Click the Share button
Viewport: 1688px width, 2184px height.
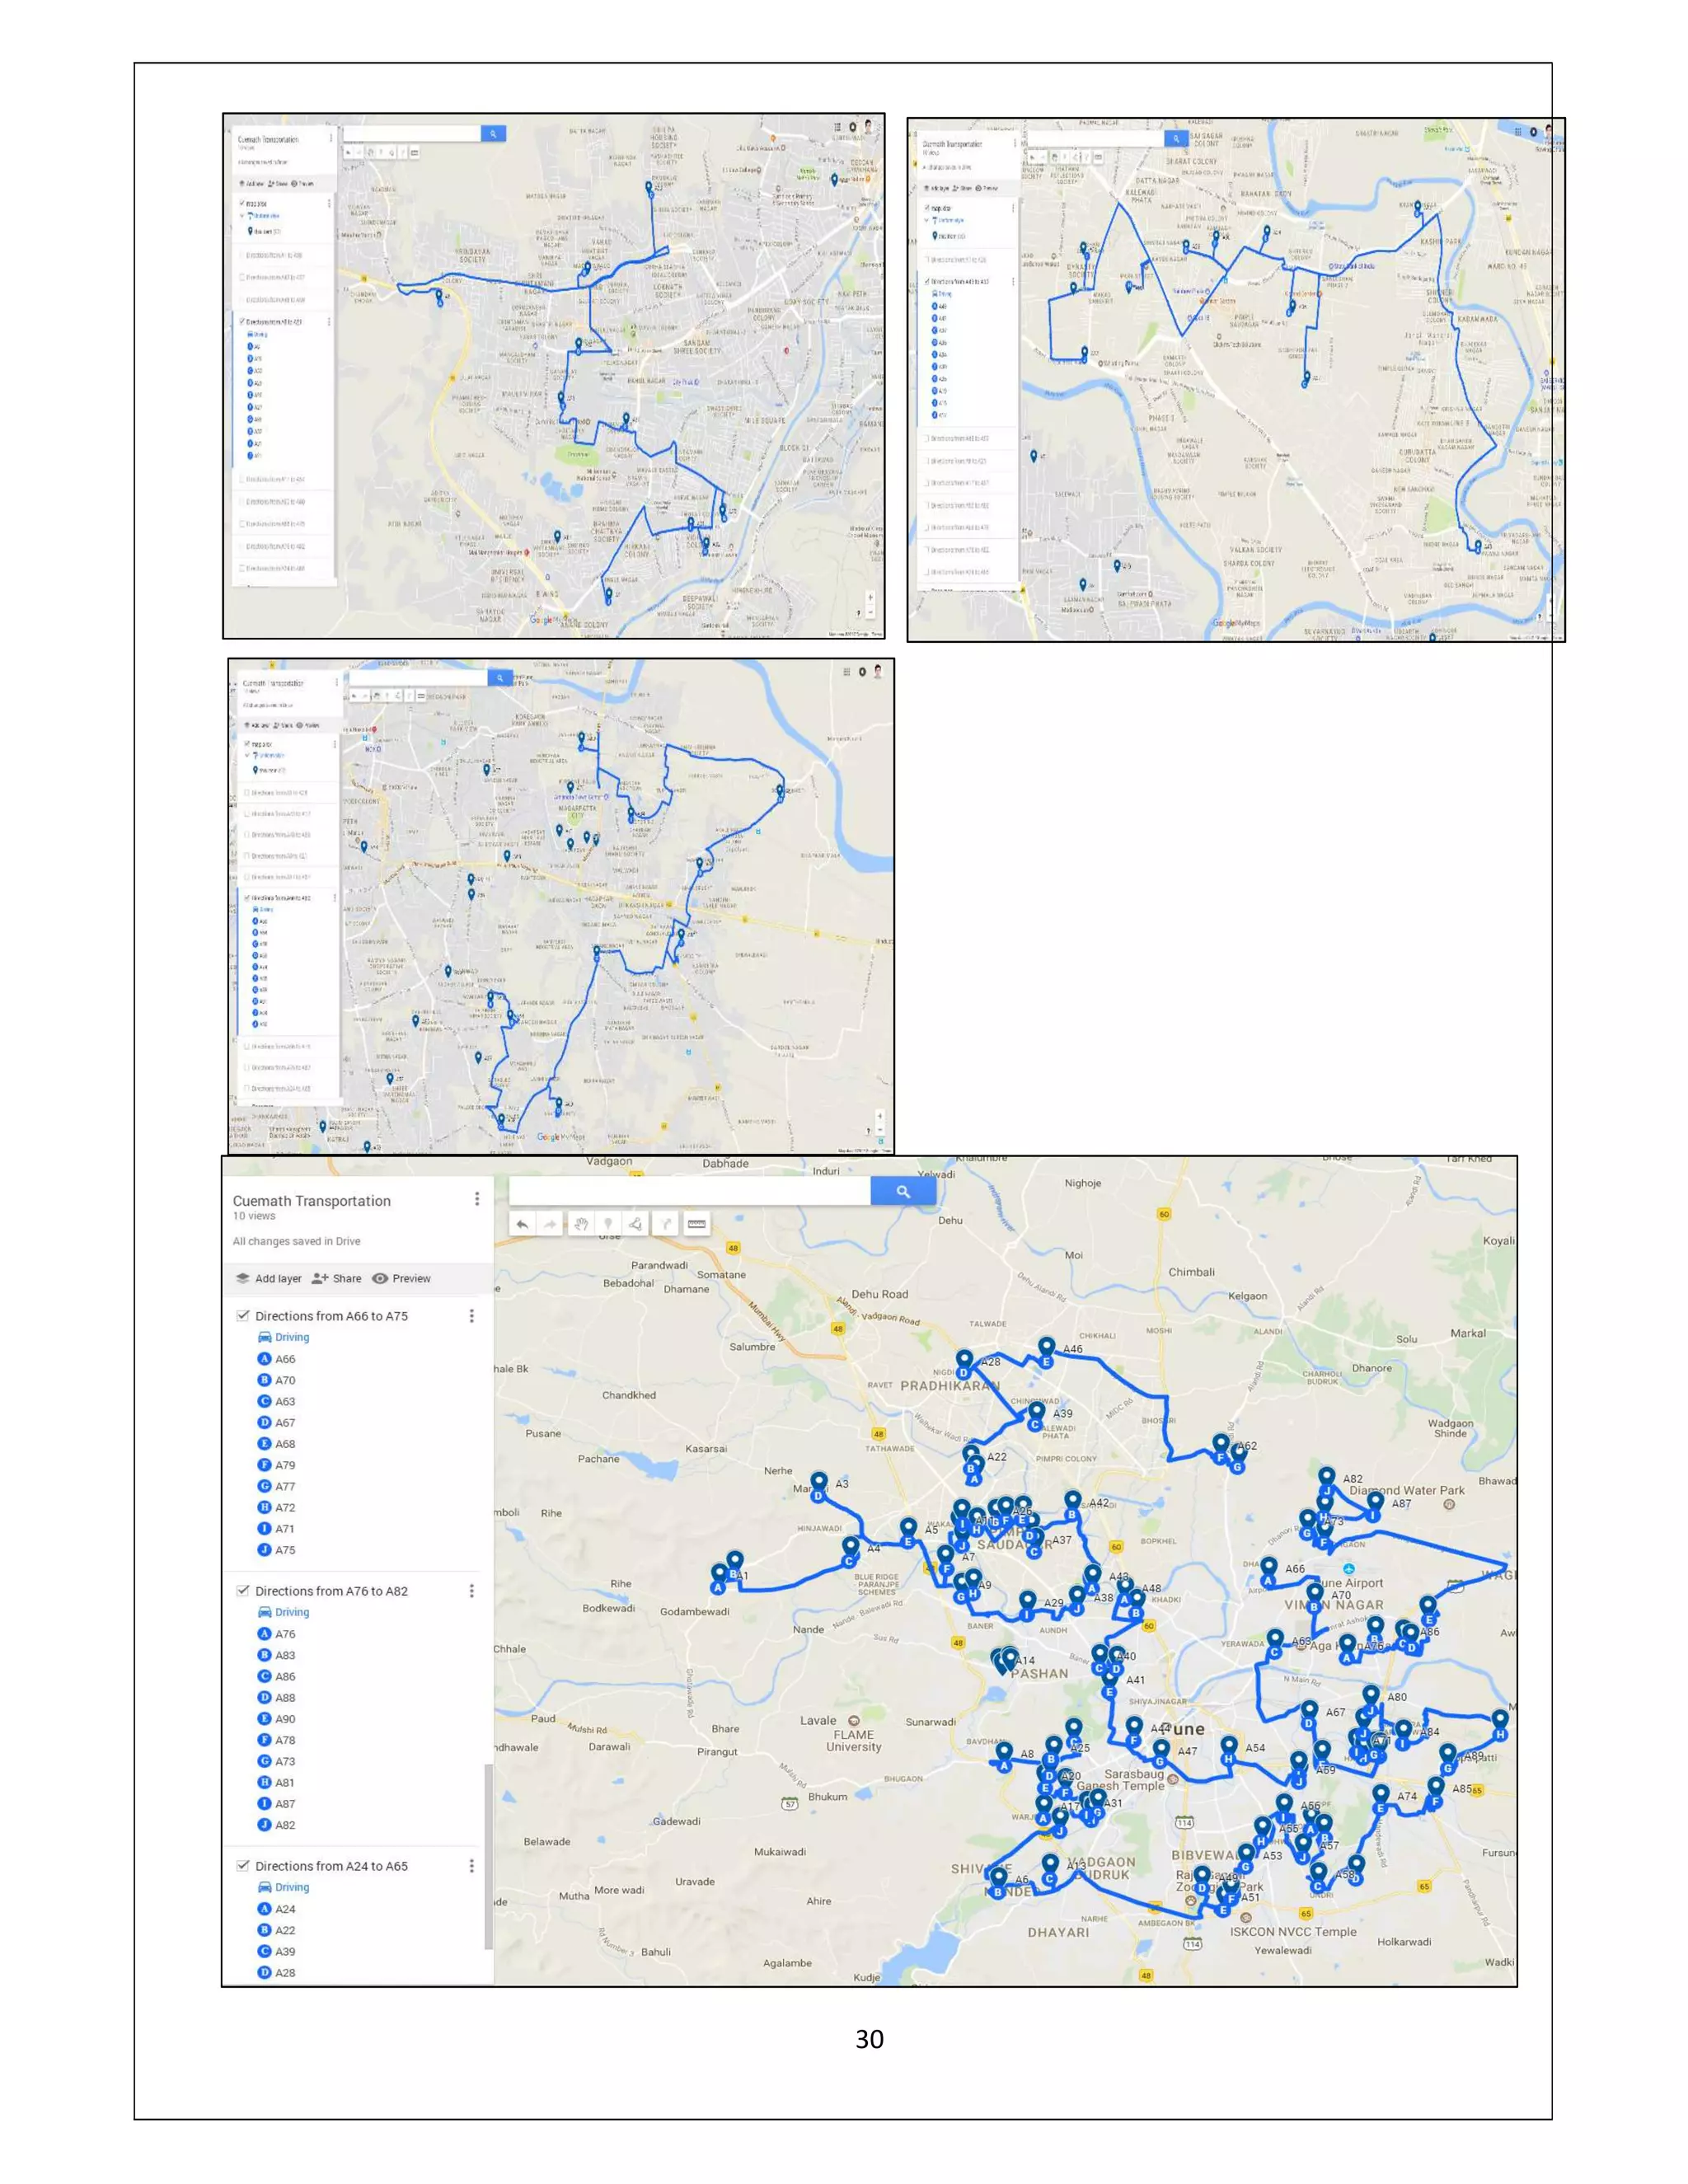(x=337, y=1278)
